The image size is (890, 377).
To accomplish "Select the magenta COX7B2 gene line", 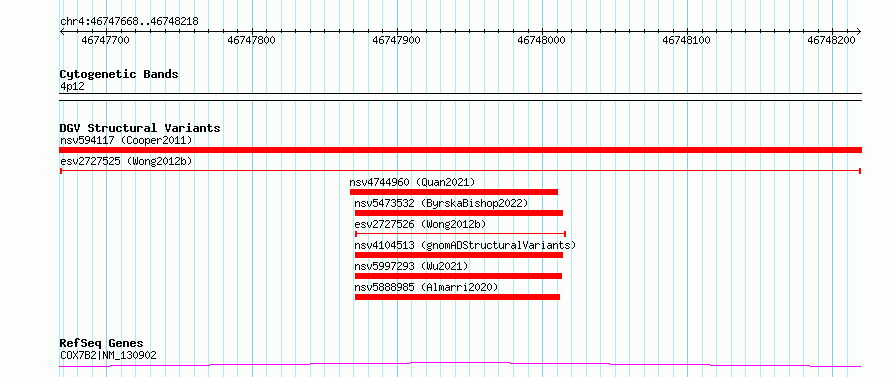I will click(460, 365).
